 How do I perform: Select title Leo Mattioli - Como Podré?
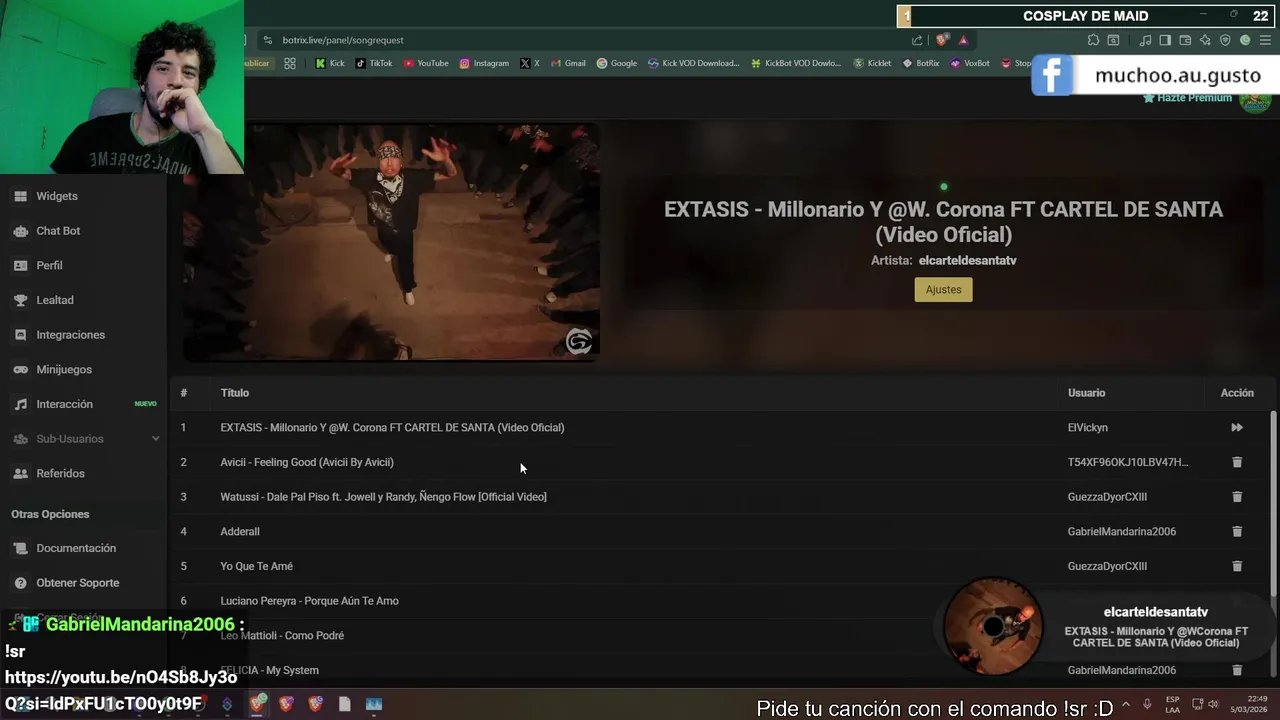point(282,636)
